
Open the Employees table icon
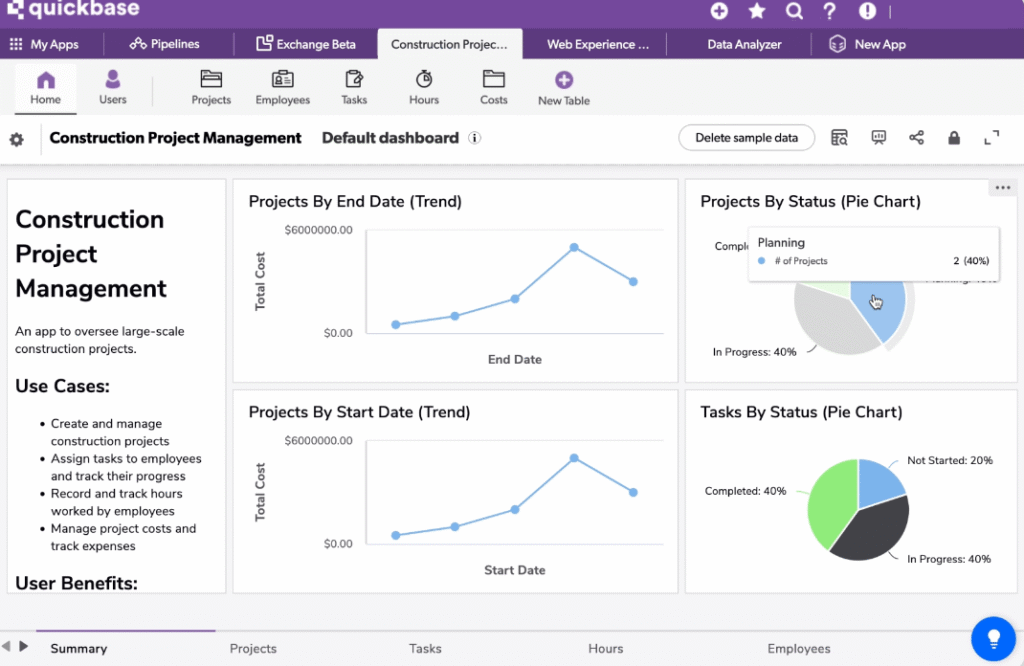[283, 80]
